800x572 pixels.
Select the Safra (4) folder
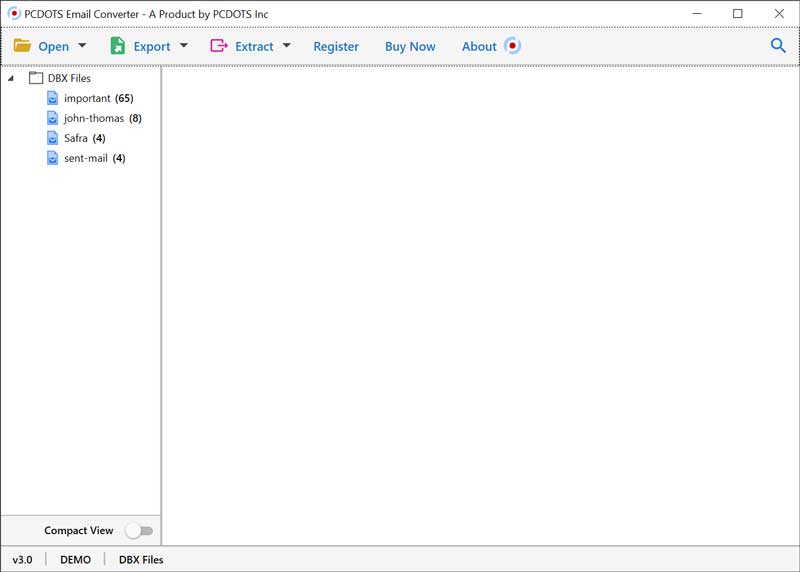coord(85,138)
